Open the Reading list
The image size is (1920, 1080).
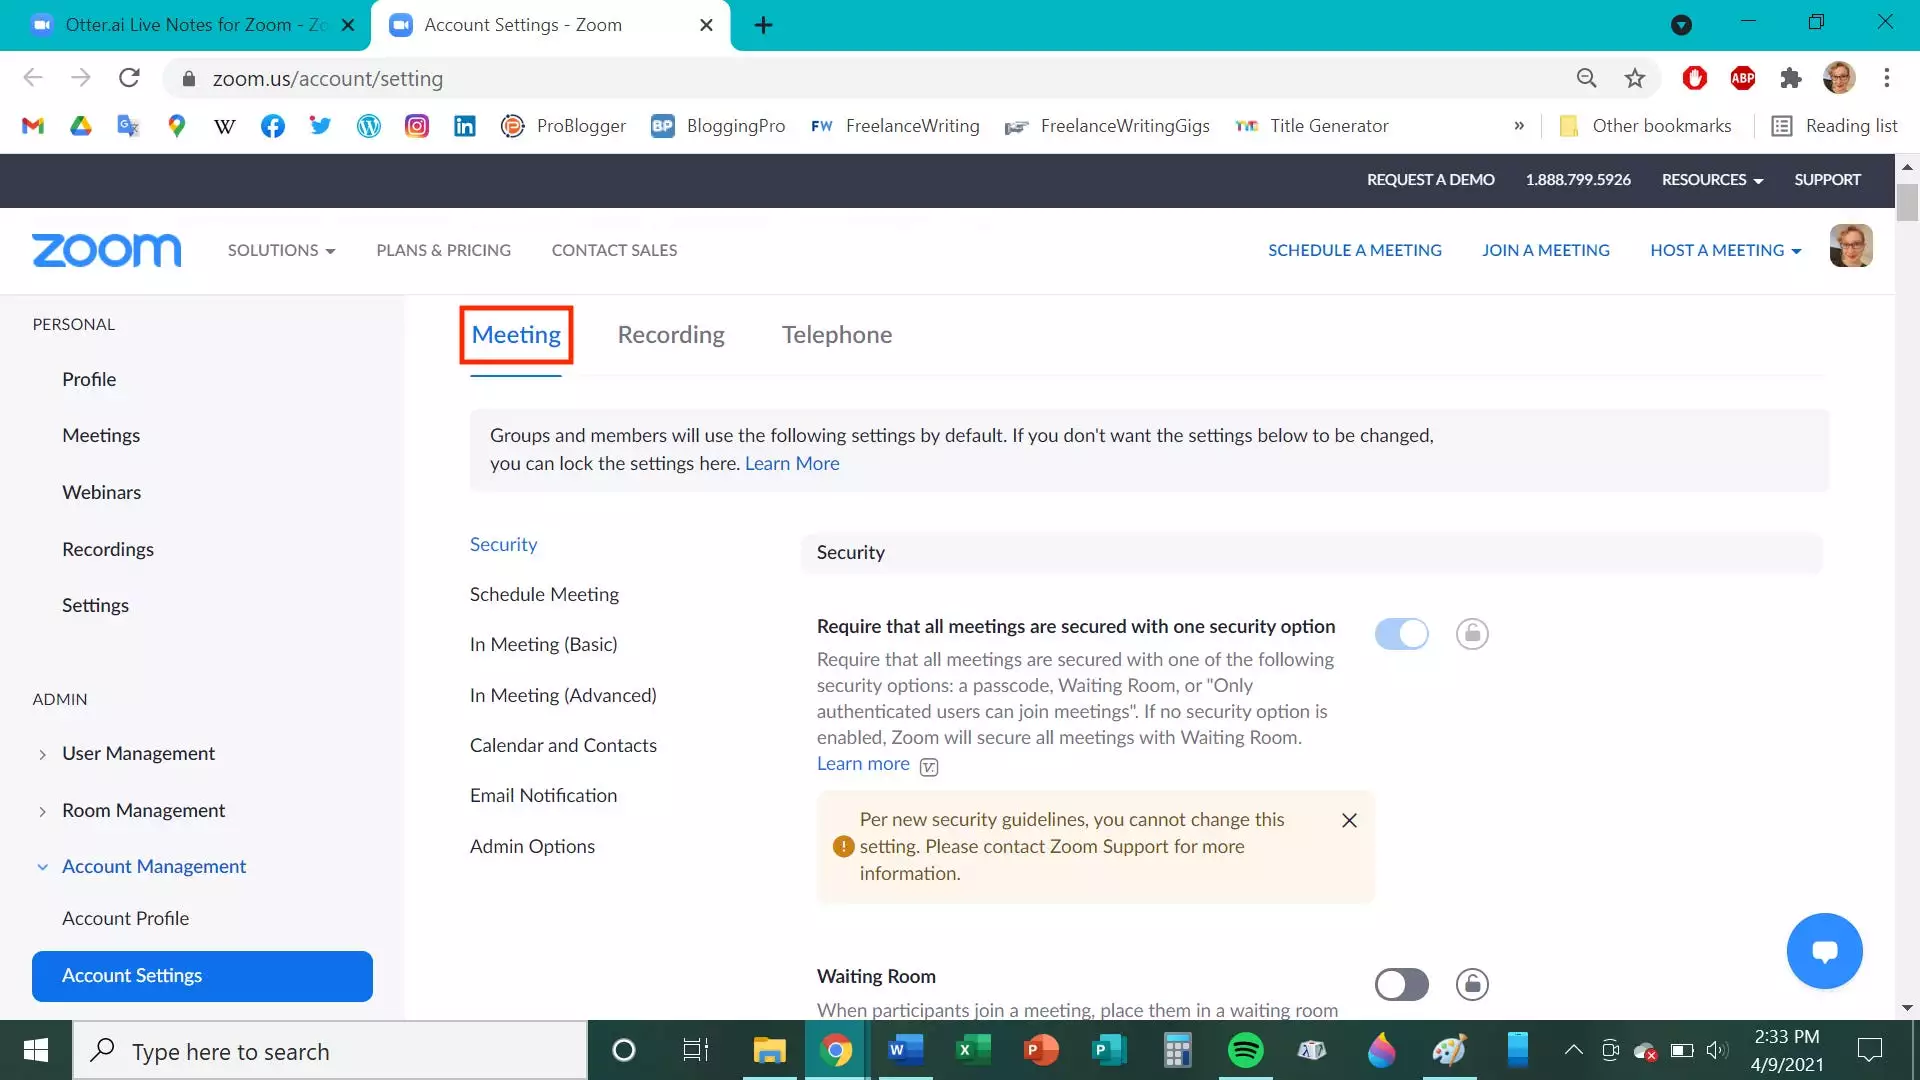(1834, 126)
